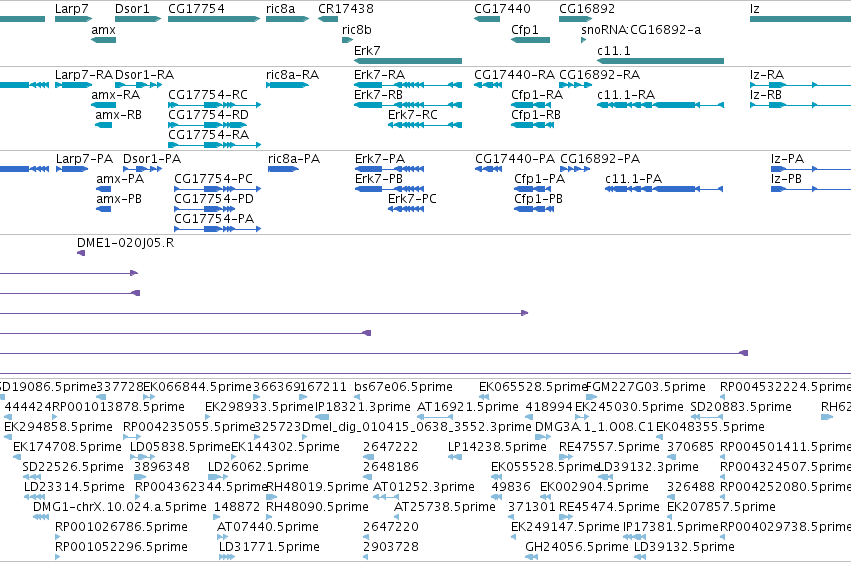Select the c11.1 gene bar
Image resolution: width=851 pixels, height=562 pixels.
pyautogui.click(x=660, y=61)
